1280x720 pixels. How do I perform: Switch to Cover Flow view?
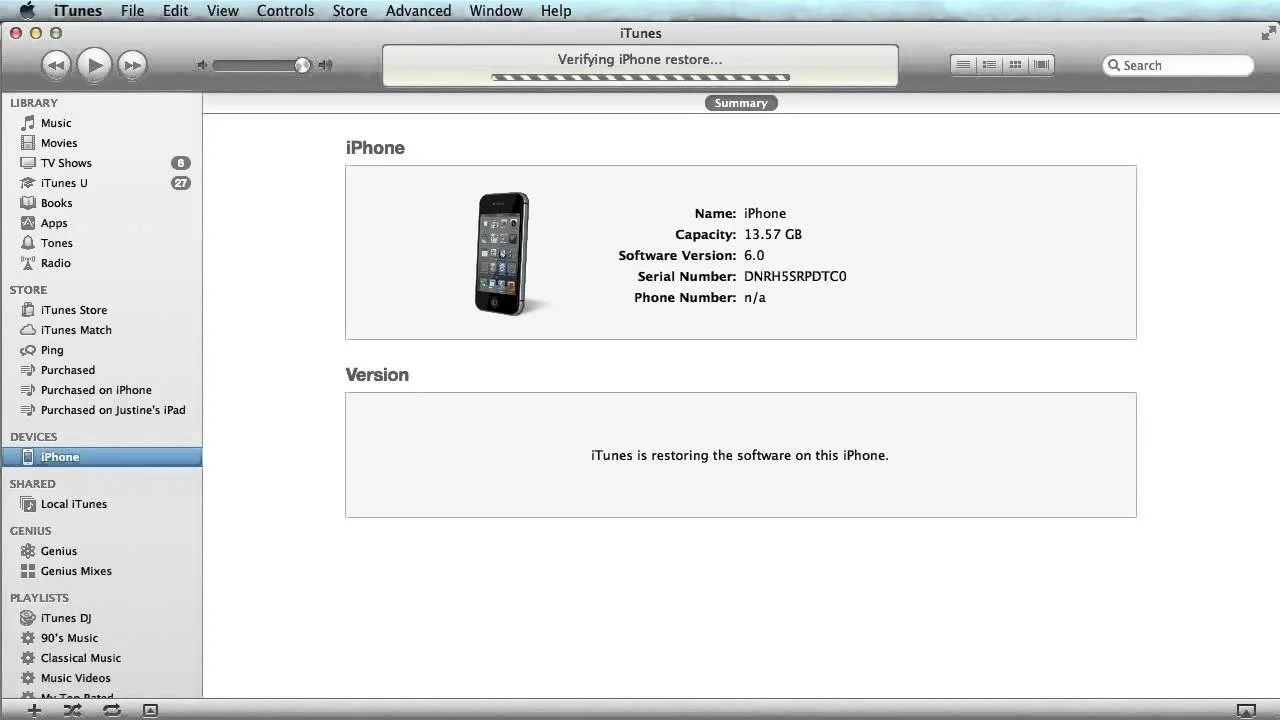click(1041, 65)
